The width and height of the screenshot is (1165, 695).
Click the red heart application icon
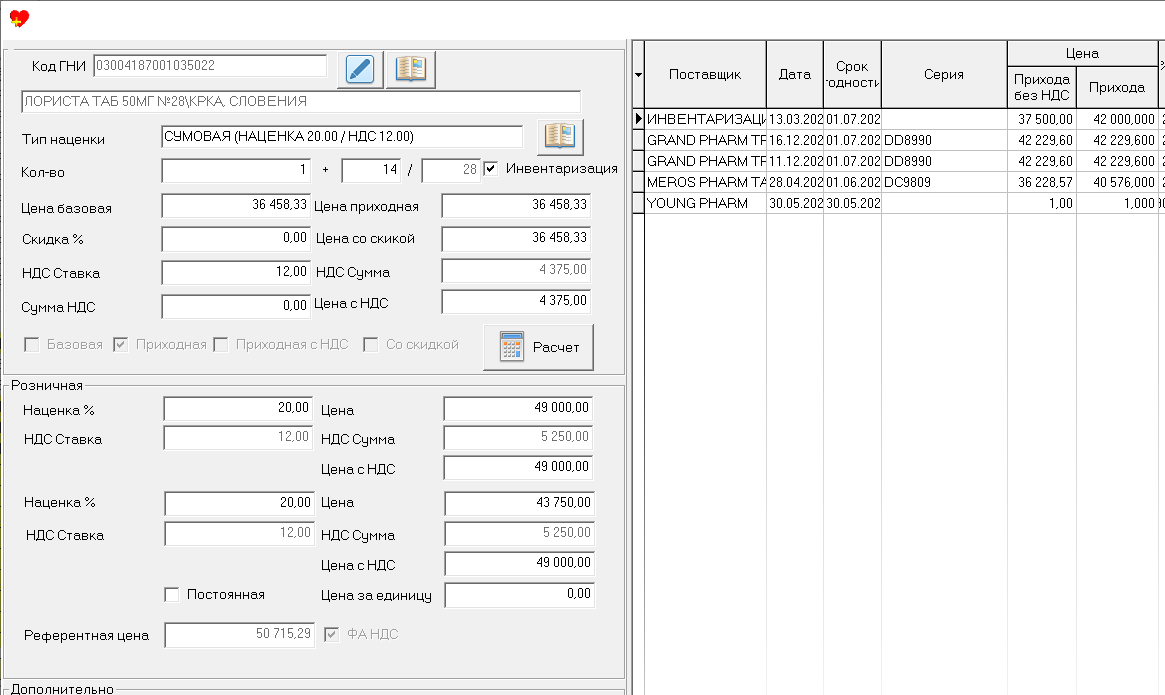coord(19,18)
